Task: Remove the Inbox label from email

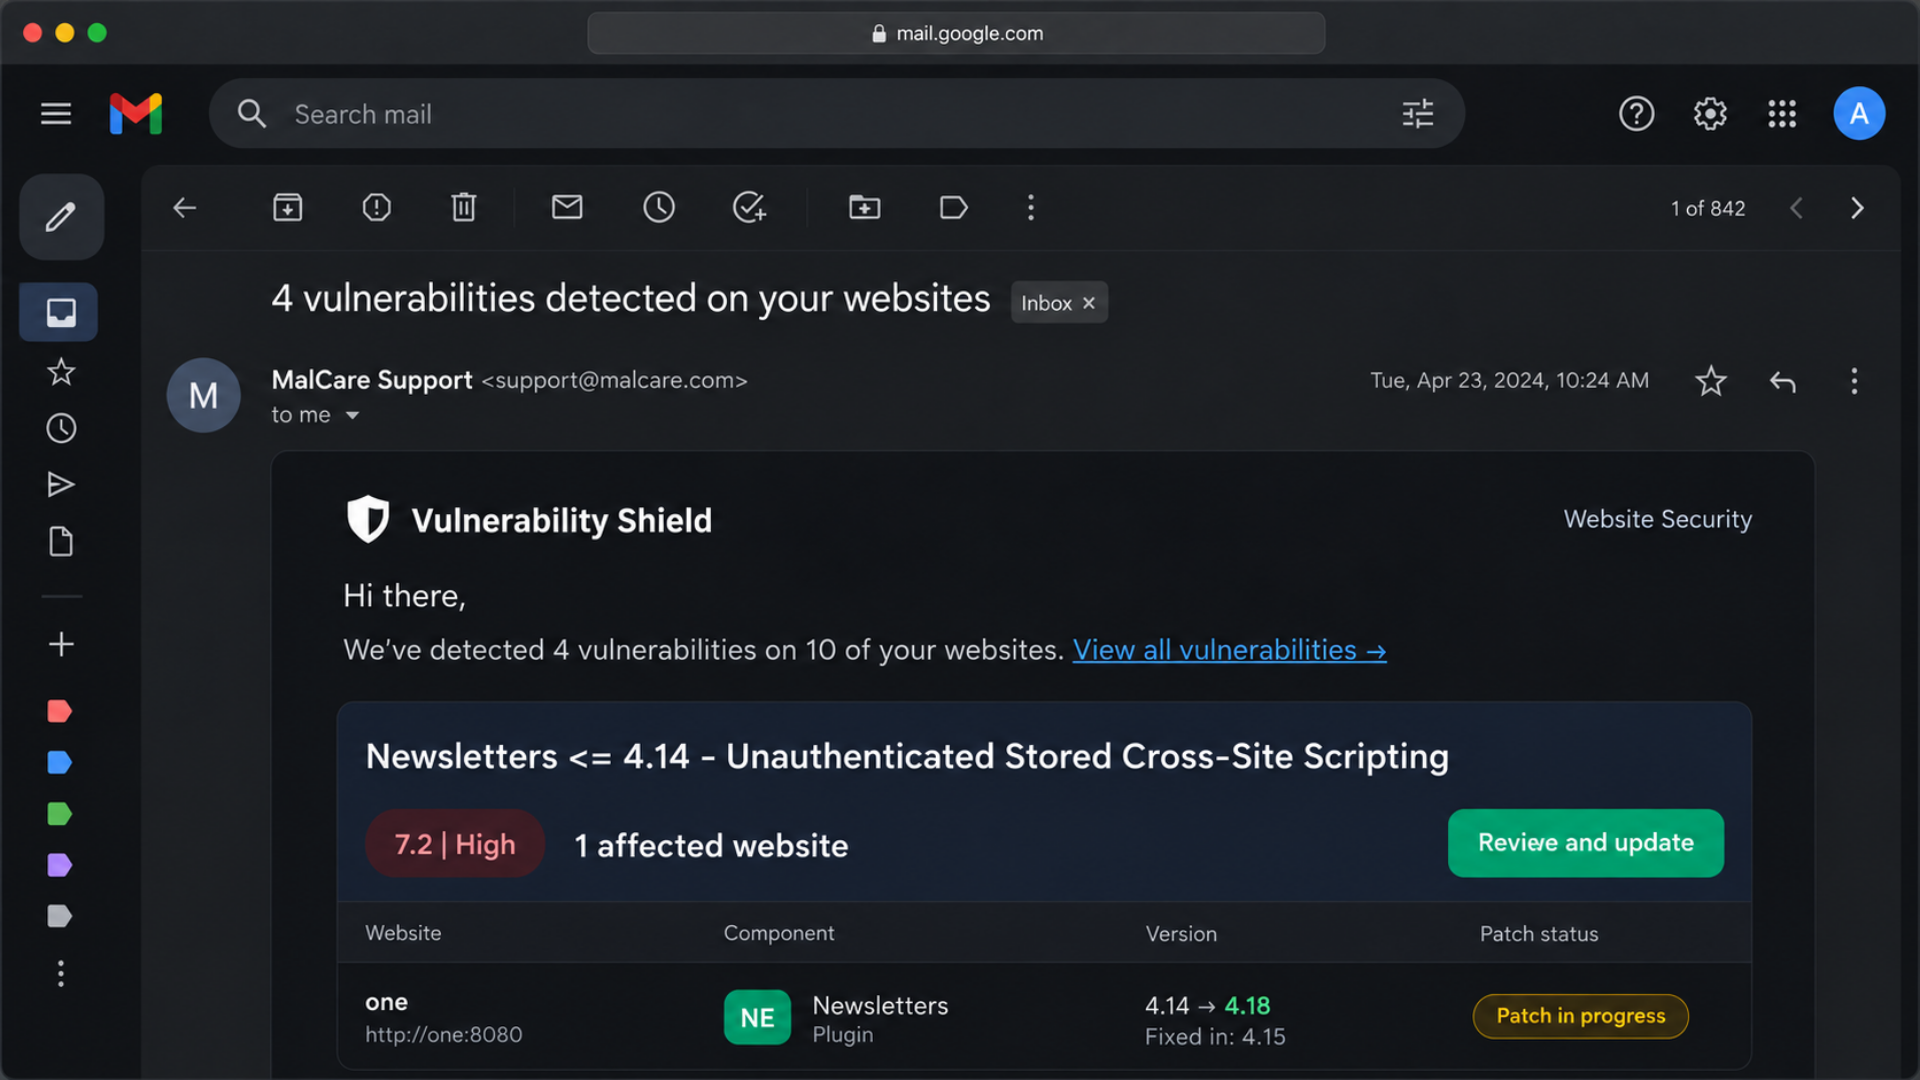Action: tap(1089, 303)
